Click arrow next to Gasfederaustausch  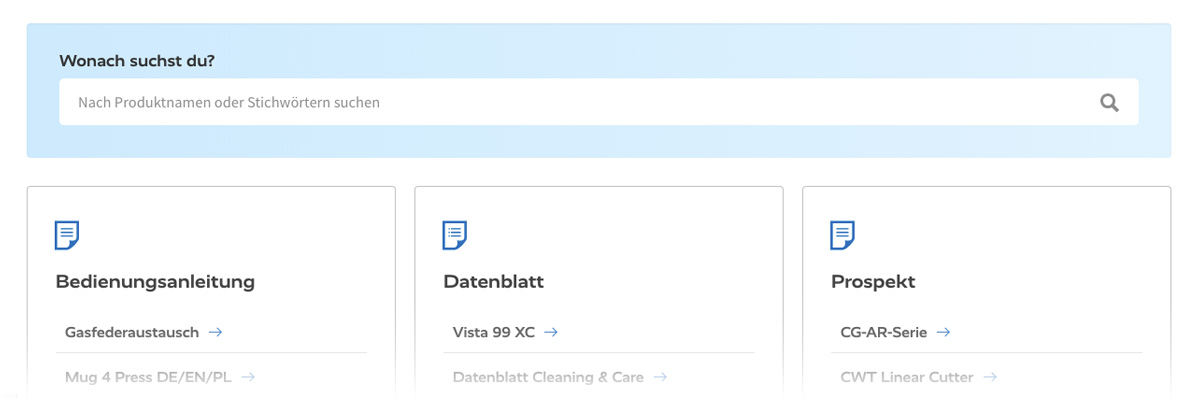tap(215, 332)
